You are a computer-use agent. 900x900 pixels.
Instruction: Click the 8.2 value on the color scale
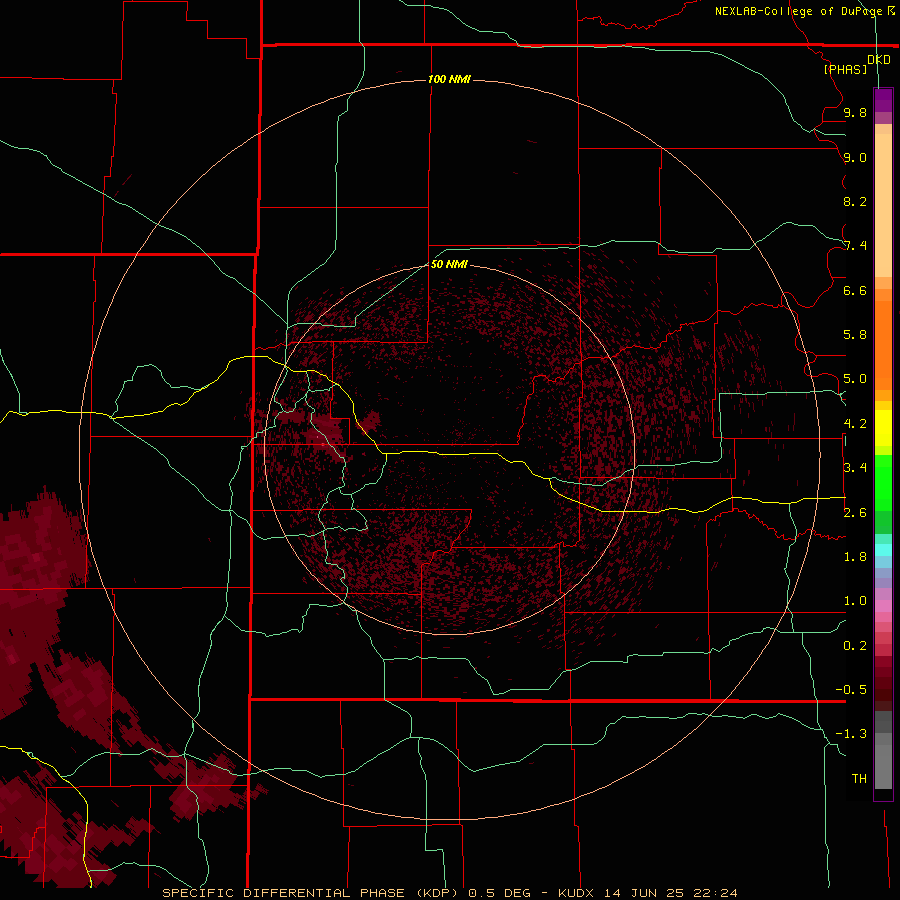(x=855, y=201)
